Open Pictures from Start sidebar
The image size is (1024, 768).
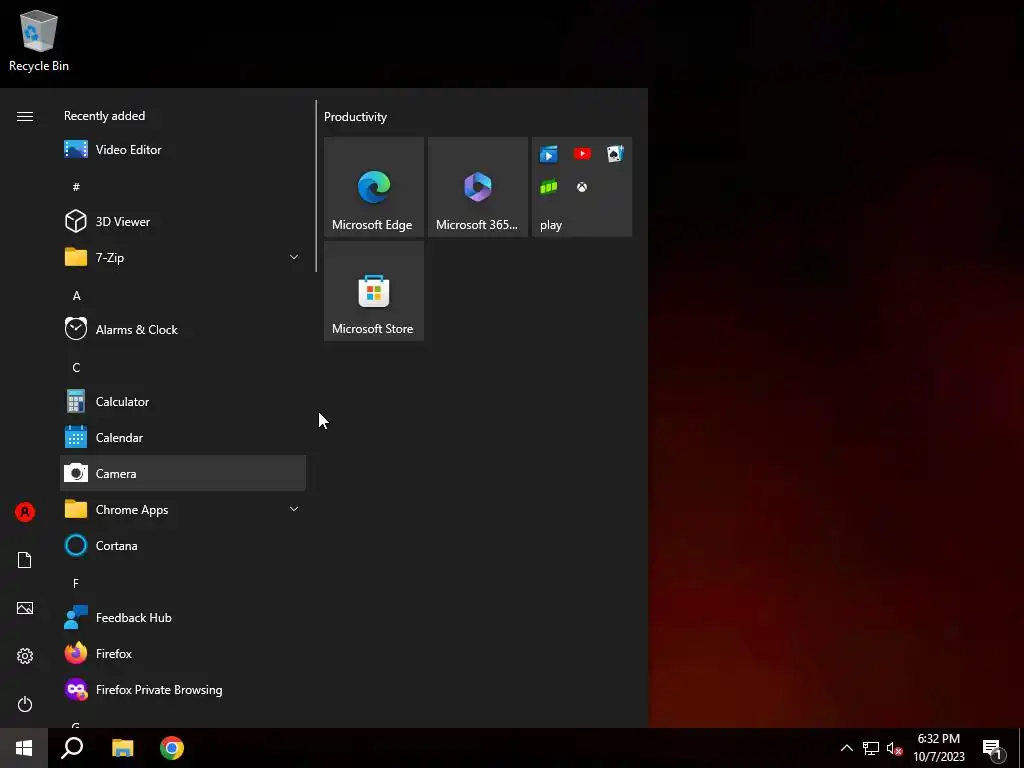[25, 608]
